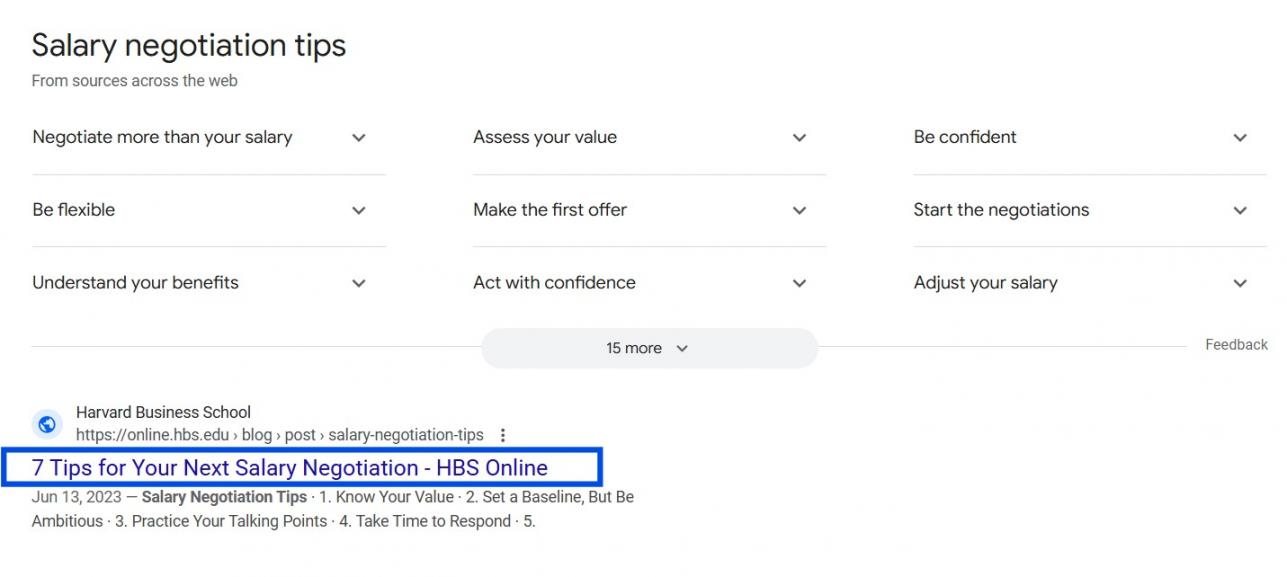Expand the "Be confident" tip
Screen dimensions: 1287x577
point(965,138)
